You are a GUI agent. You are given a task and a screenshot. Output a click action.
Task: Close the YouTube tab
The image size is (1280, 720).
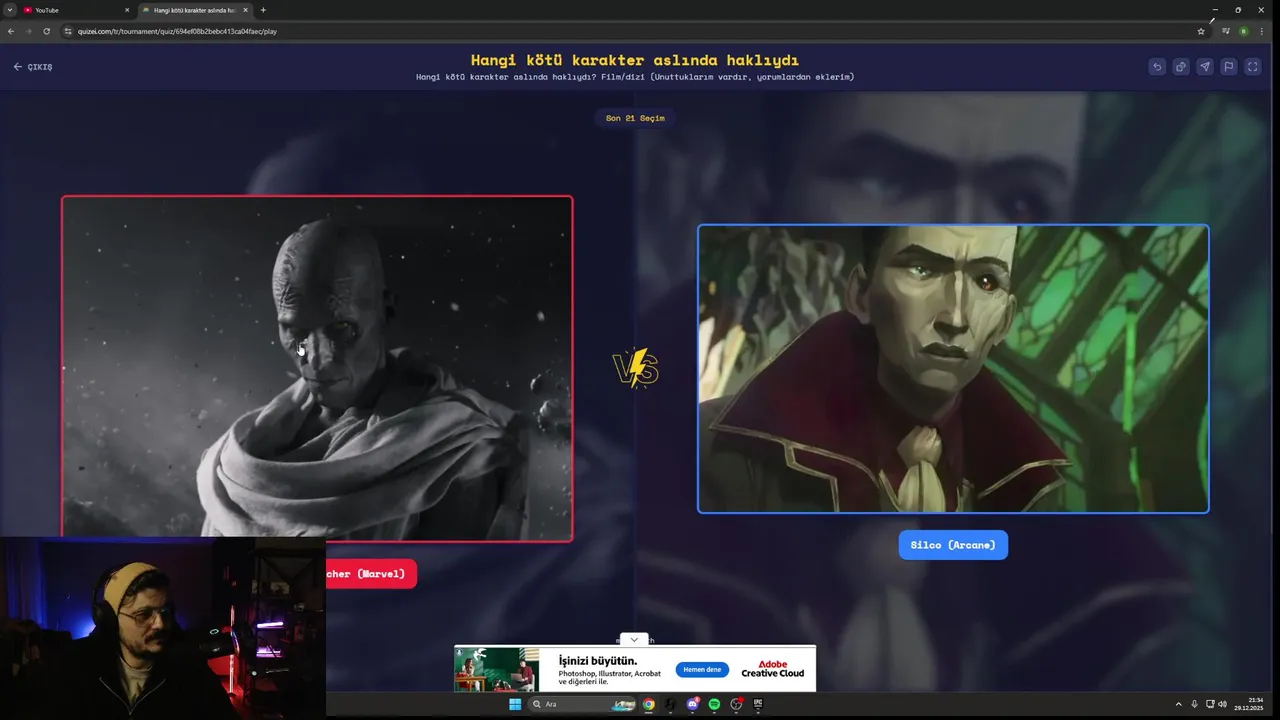127,10
